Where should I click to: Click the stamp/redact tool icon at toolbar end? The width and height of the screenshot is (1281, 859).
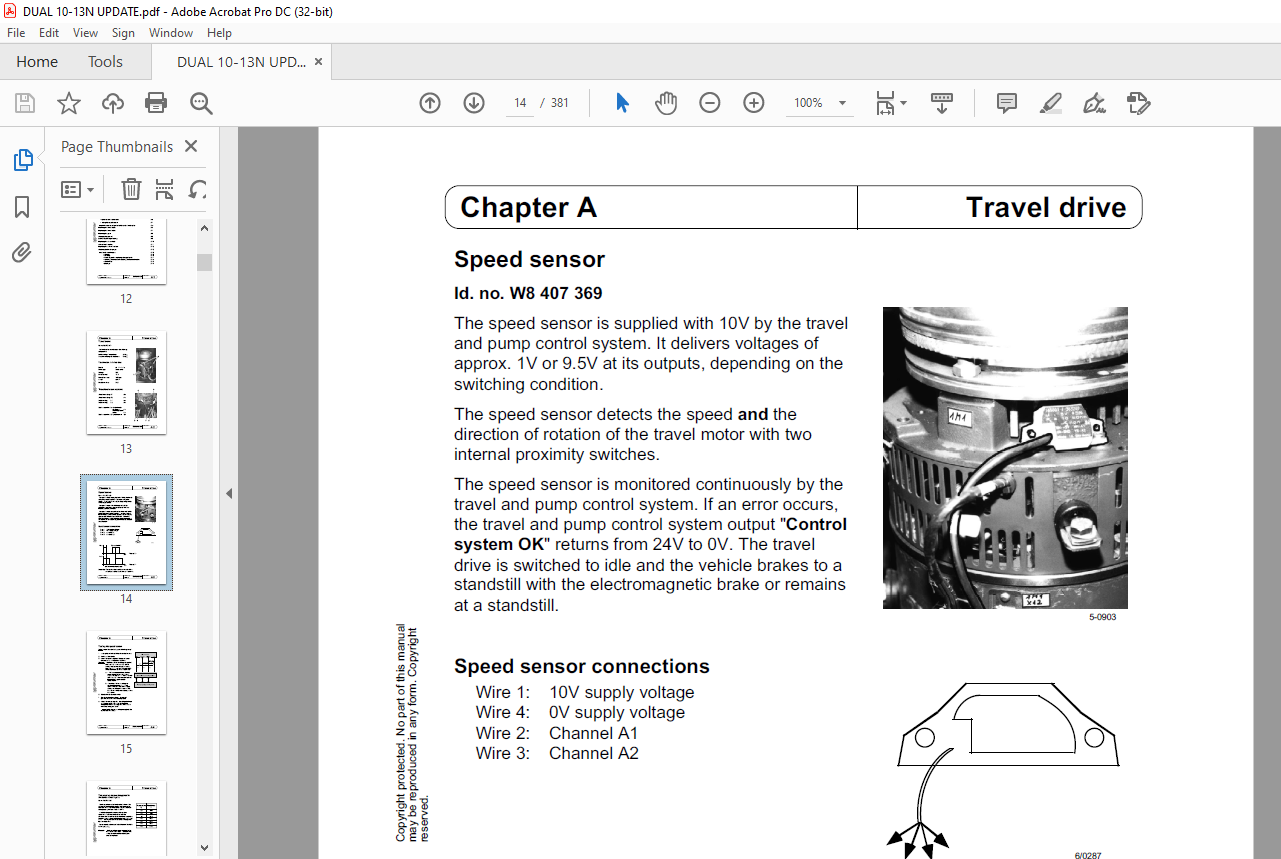(1138, 103)
